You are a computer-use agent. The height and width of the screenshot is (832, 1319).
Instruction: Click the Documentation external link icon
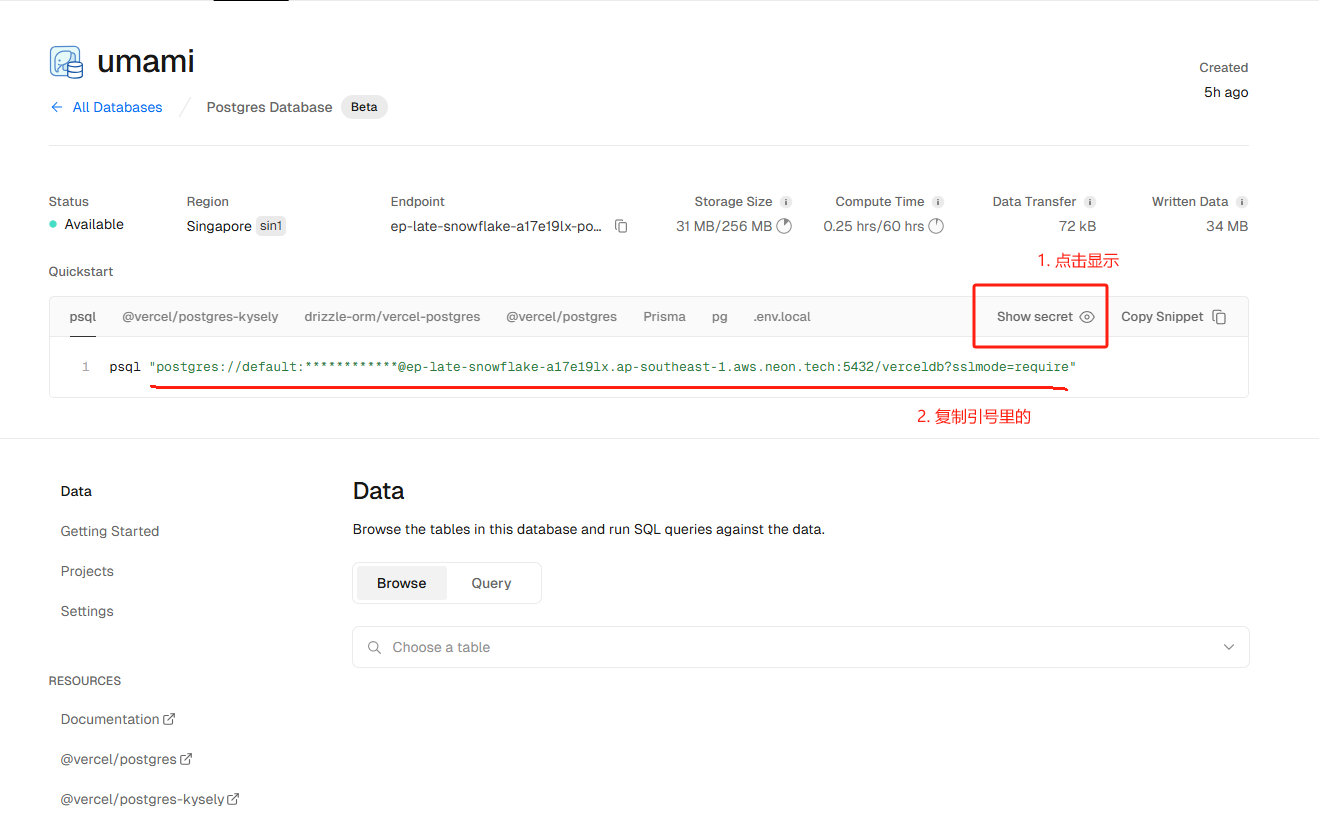pos(169,719)
